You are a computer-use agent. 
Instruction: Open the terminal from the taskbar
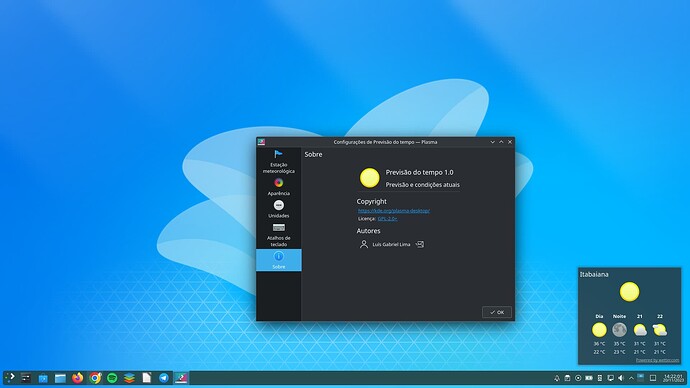26,378
